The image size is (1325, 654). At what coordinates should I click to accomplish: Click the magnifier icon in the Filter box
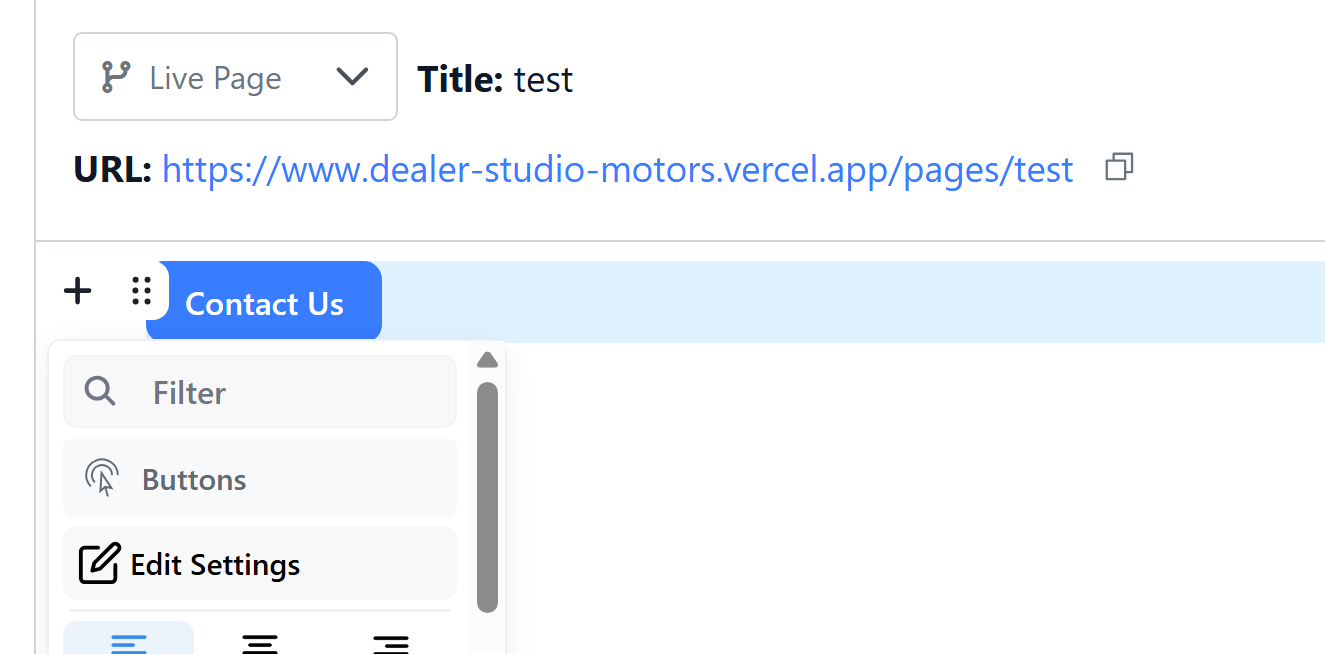coord(100,391)
